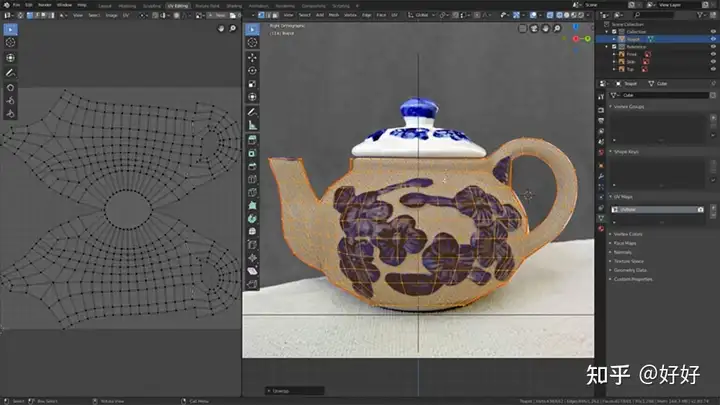Select the Move tool in 3D viewport toolbar
This screenshot has width=720, height=405.
(252, 58)
